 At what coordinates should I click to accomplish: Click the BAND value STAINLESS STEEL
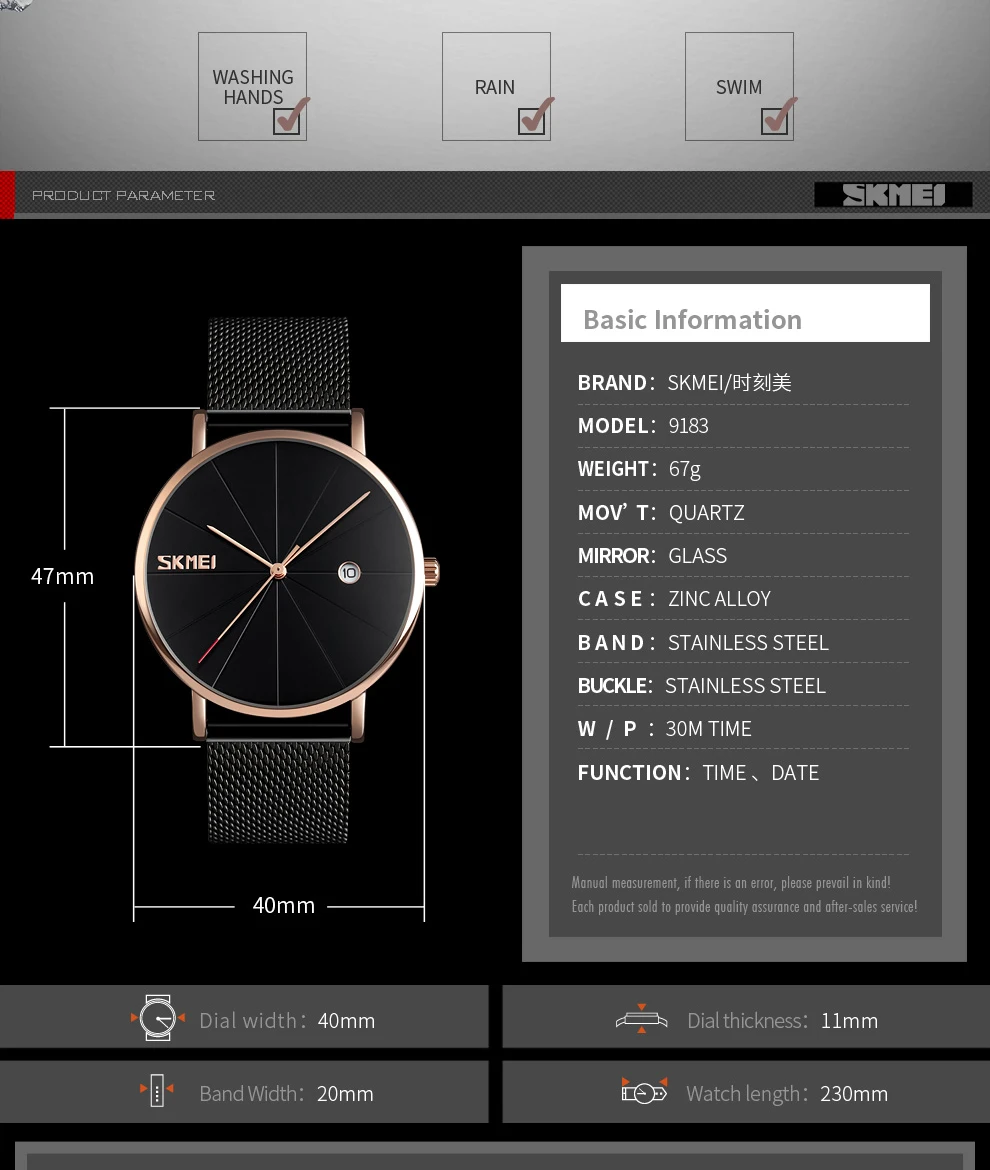click(748, 642)
